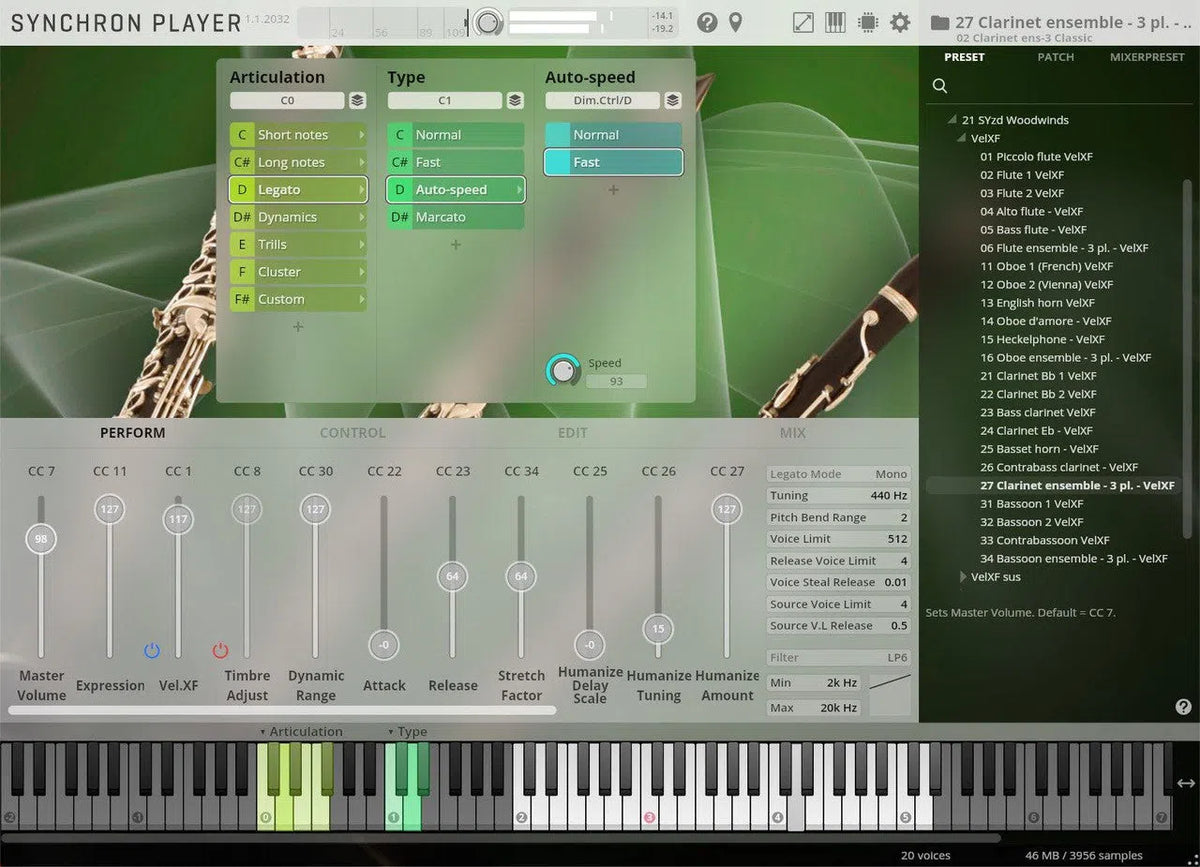The width and height of the screenshot is (1200, 867).
Task: Click the resize window icon
Action: 803,22
